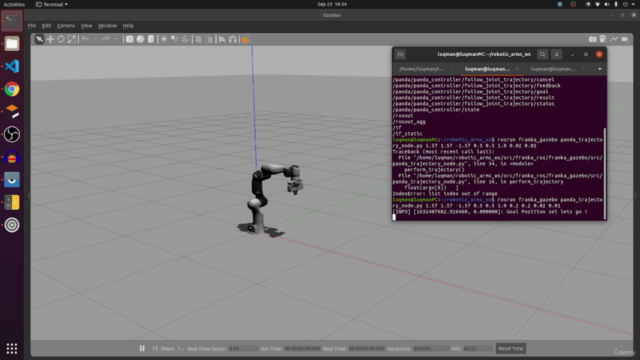The width and height of the screenshot is (640, 360).
Task: Add a spot light
Action: point(175,39)
